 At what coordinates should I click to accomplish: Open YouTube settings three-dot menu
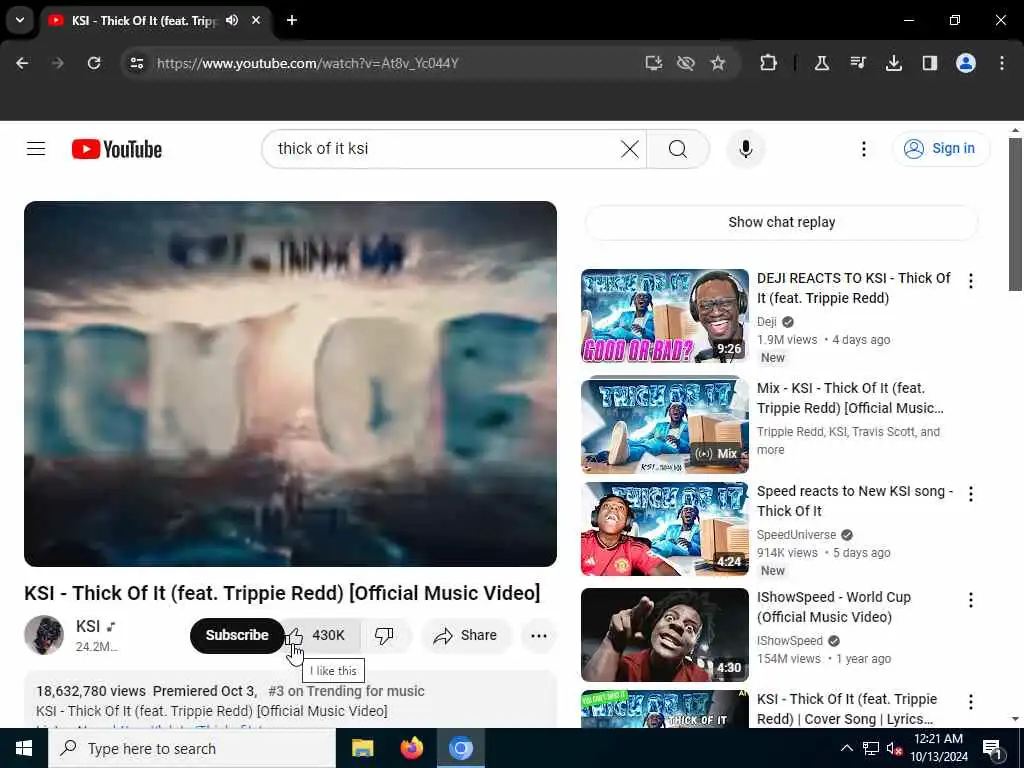(x=863, y=149)
